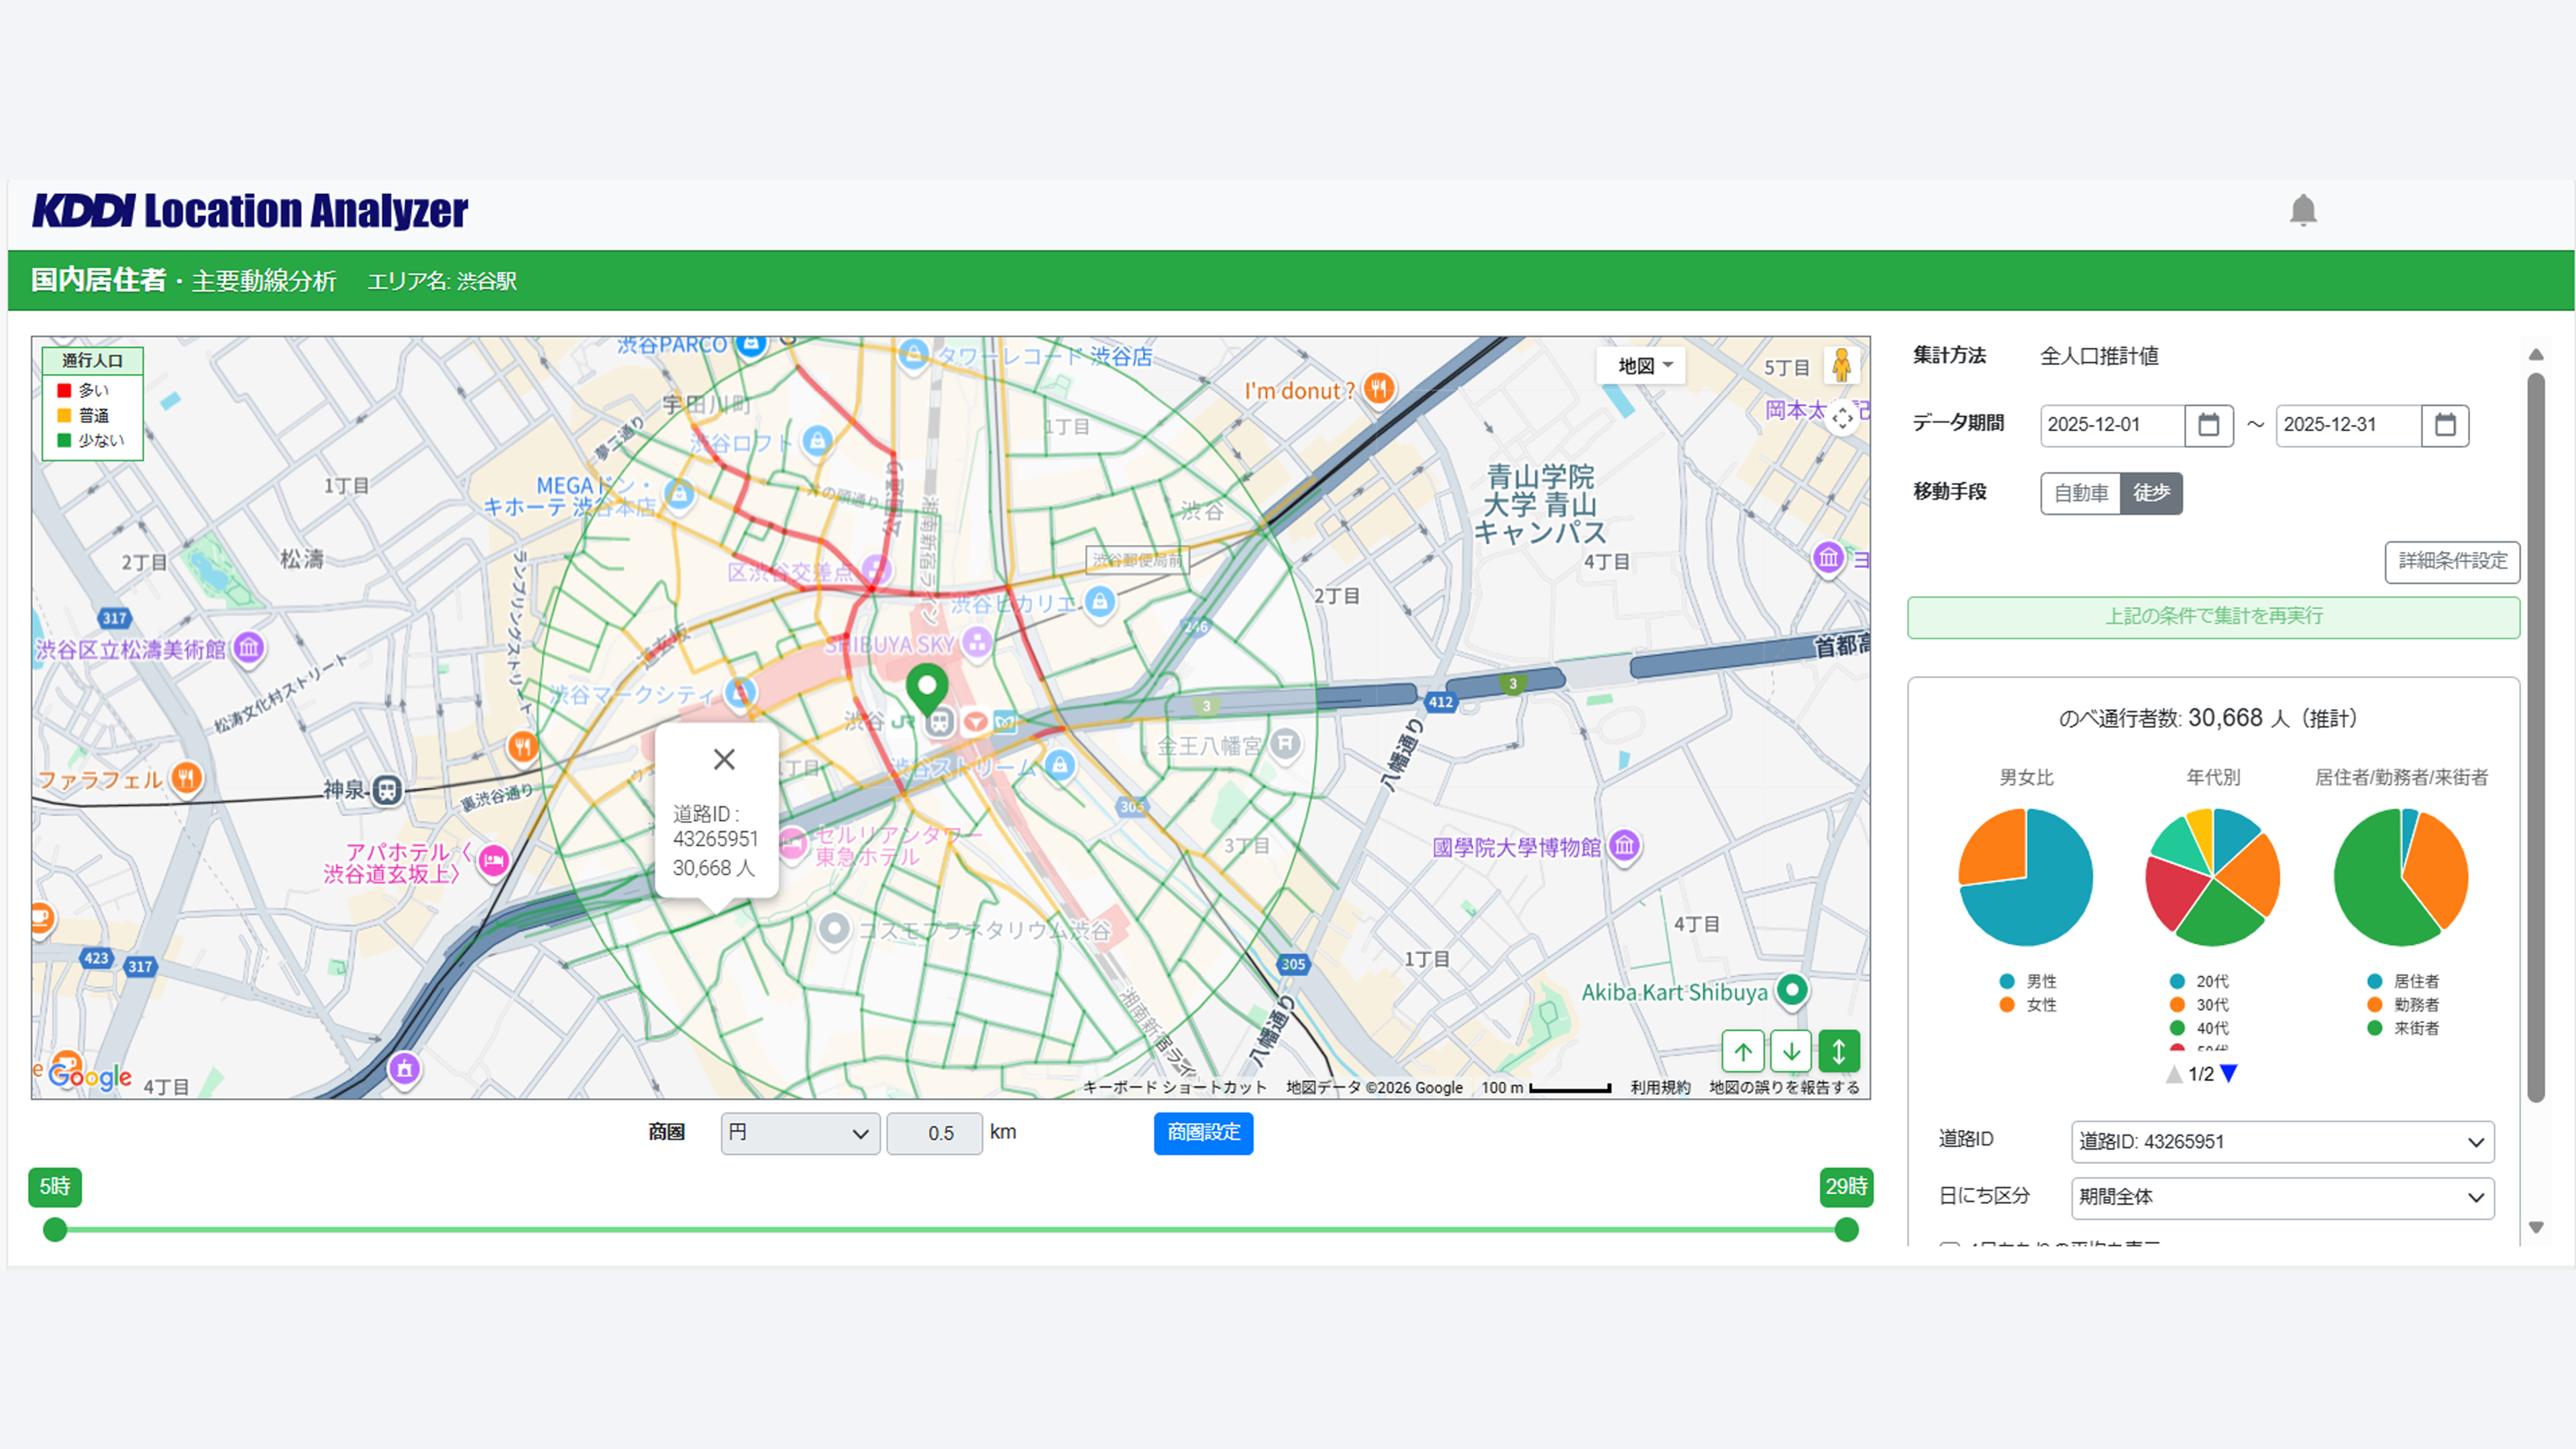Viewport: 2576px width, 1449px height.
Task: Go to next legend page with blue triangle
Action: click(x=2228, y=1074)
